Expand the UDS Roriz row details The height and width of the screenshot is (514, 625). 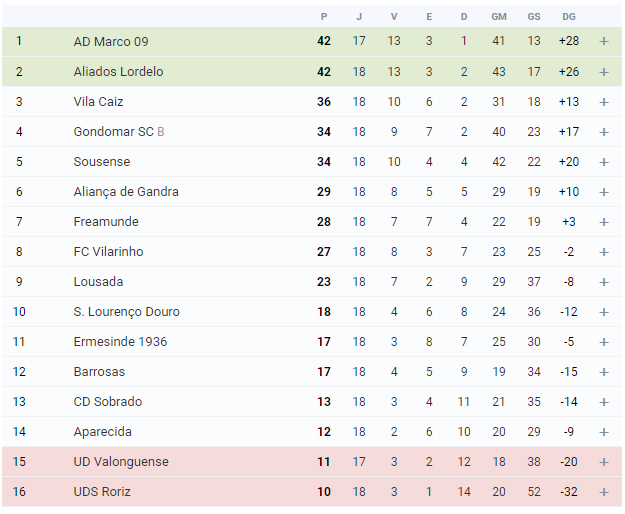[x=603, y=492]
